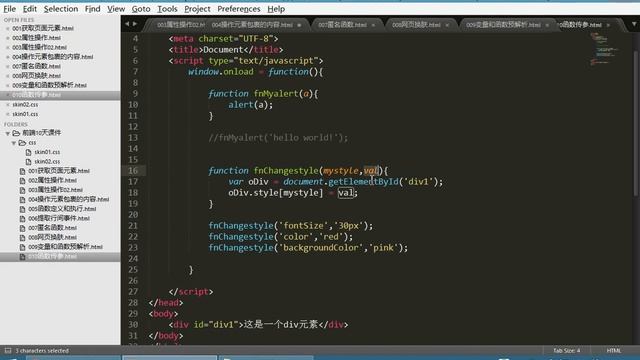Click the next tab arrow
640x360 pixels.
point(135,24)
